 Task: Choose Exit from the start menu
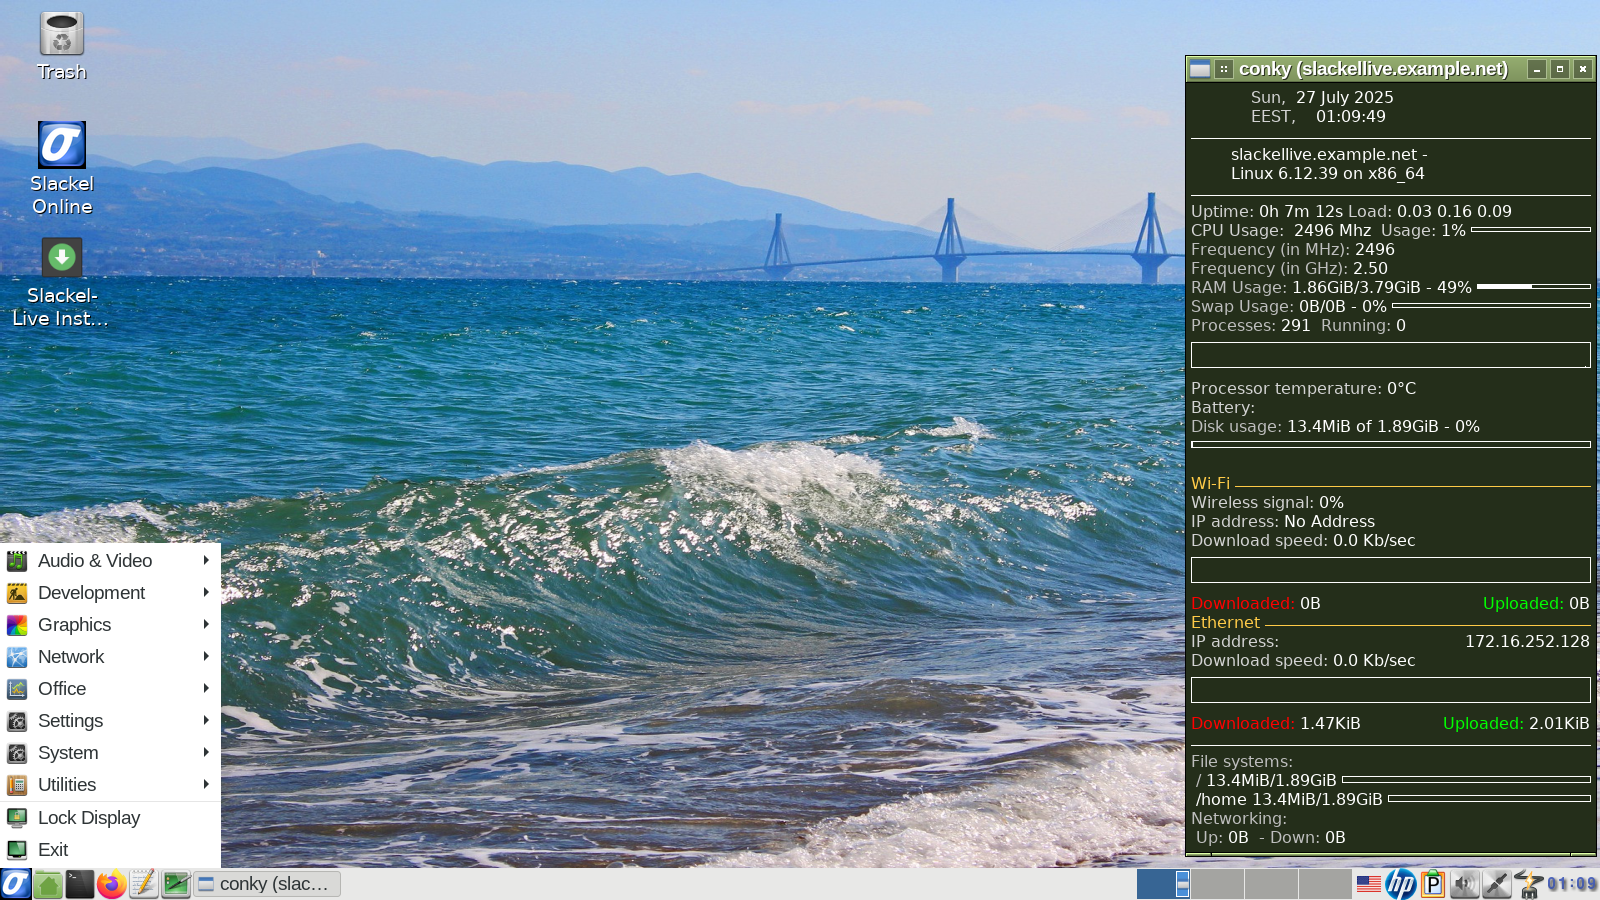[x=53, y=850]
